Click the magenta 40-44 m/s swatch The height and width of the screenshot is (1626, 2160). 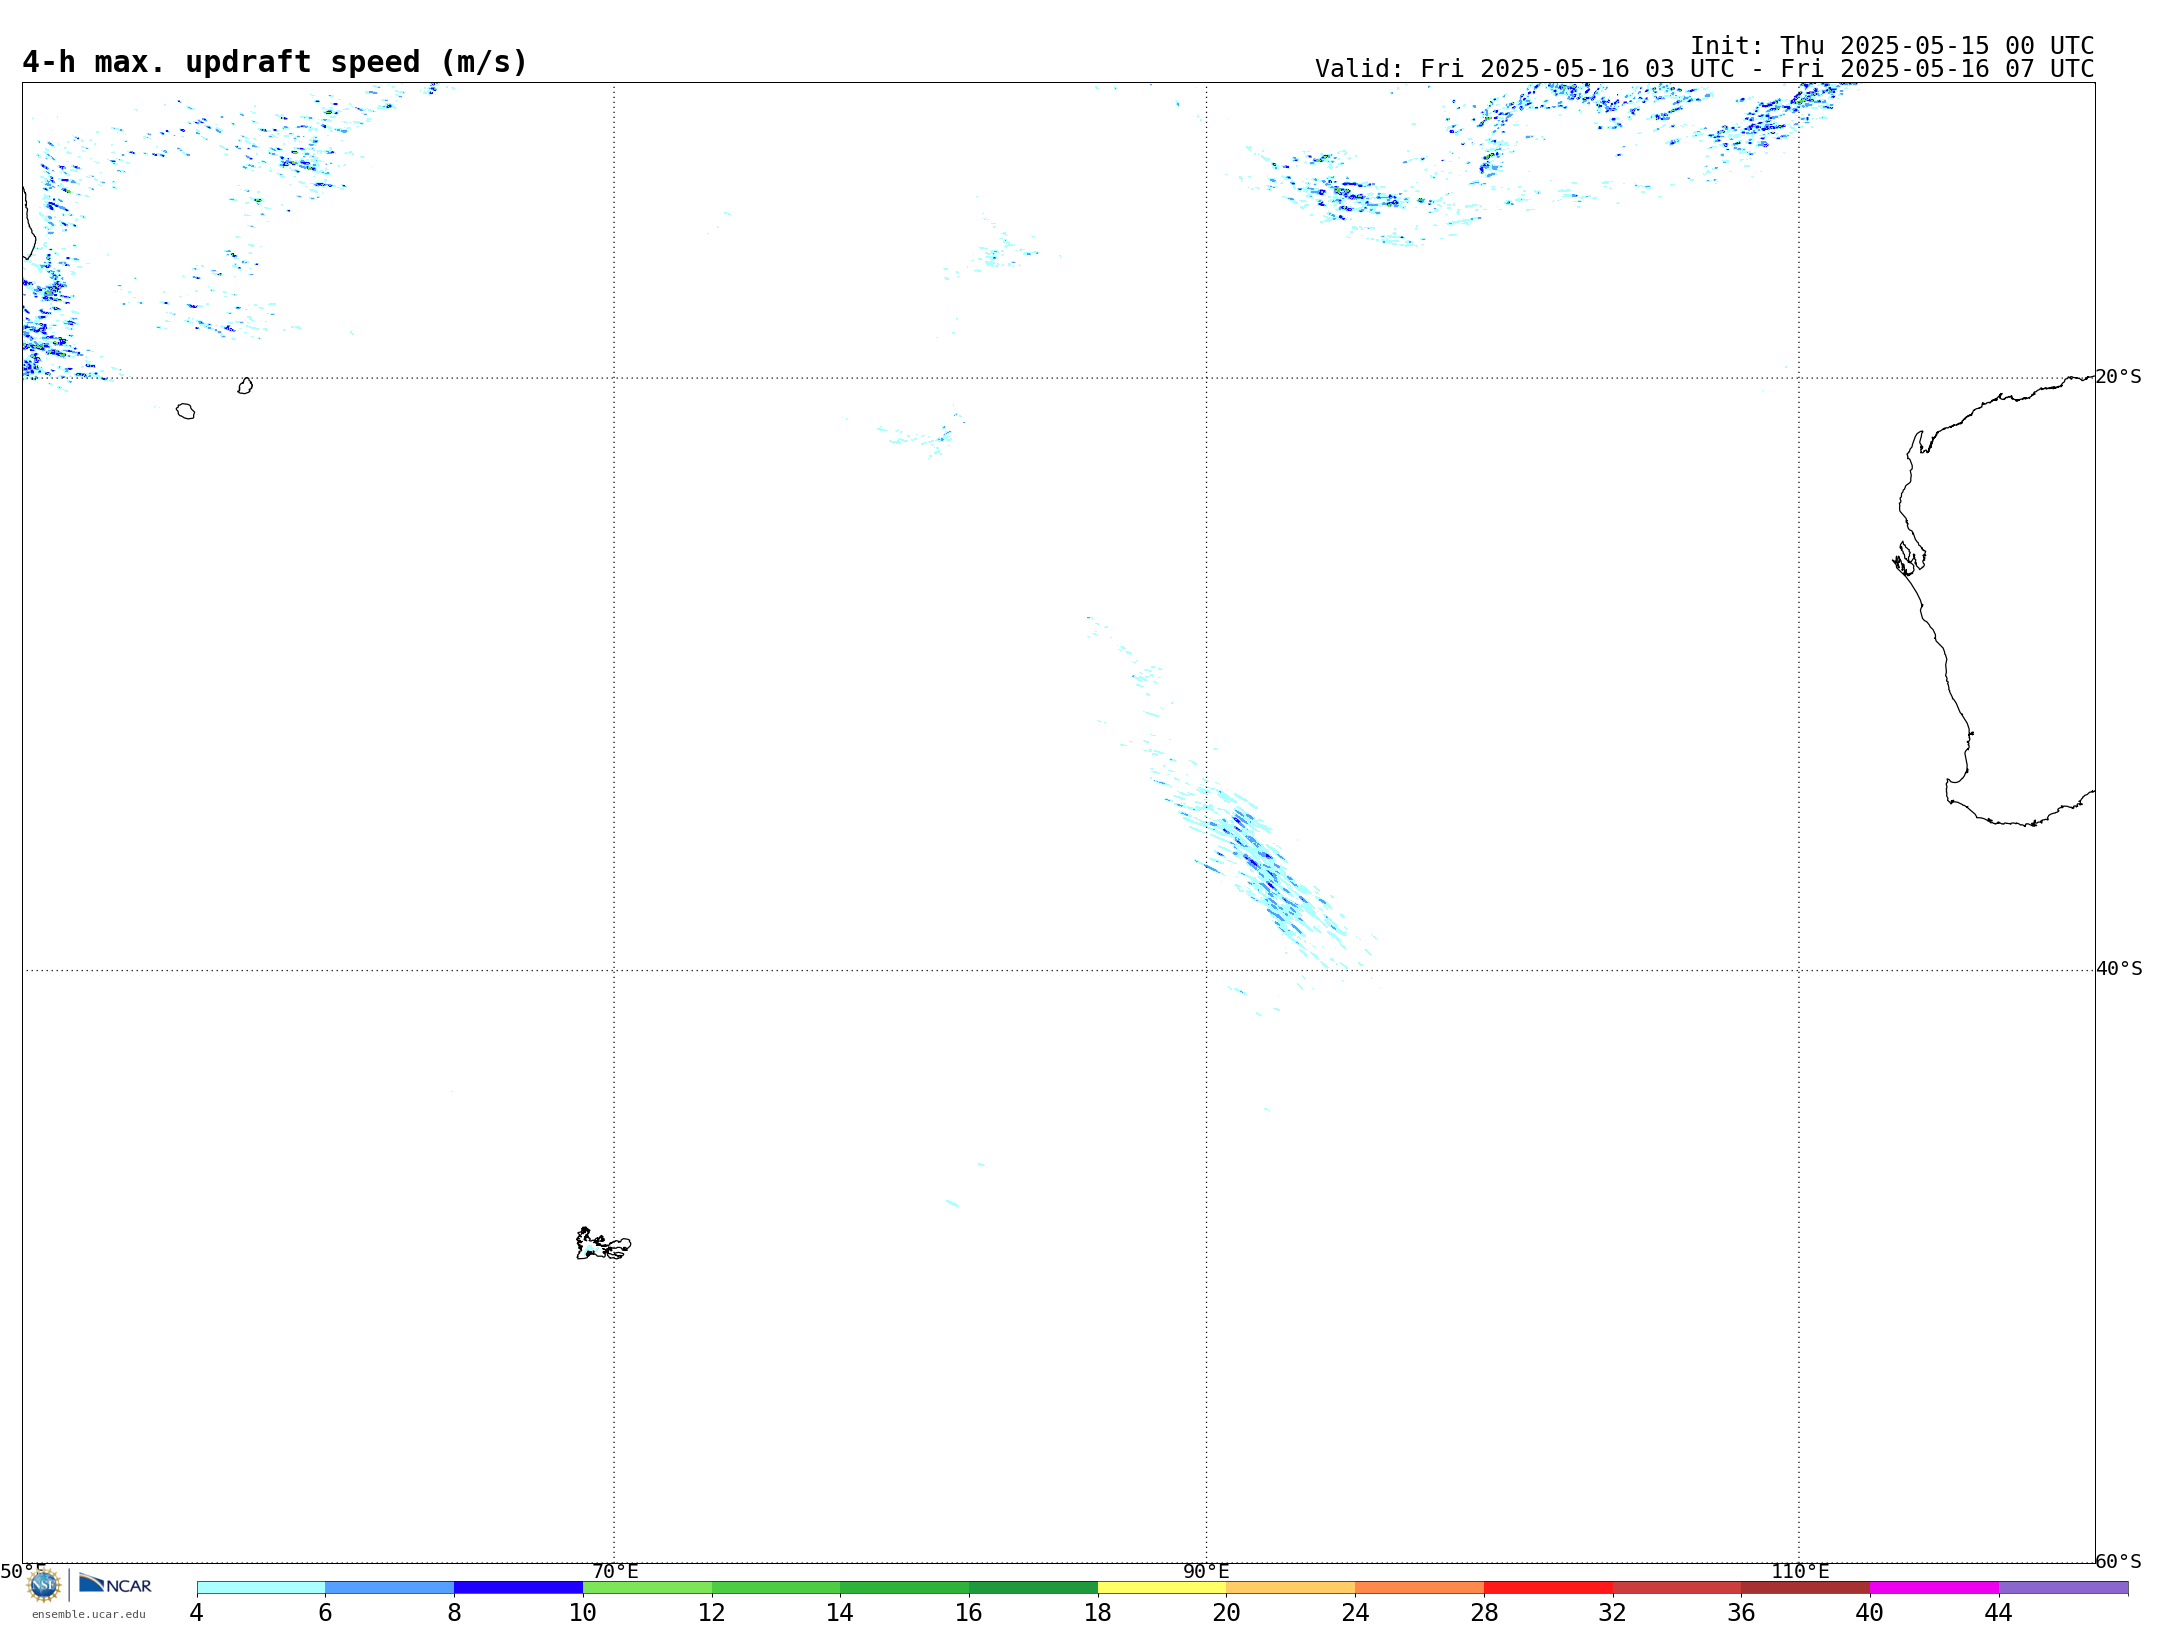pyautogui.click(x=1935, y=1588)
